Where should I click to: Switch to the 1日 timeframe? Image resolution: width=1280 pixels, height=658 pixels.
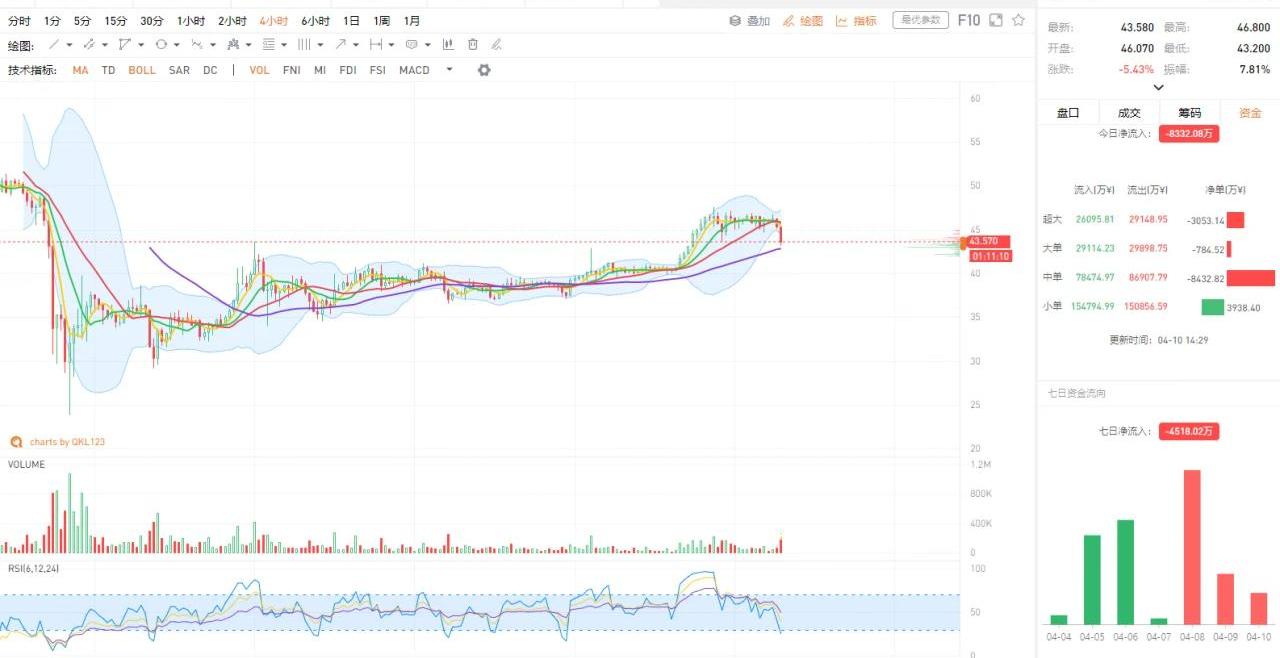(x=351, y=21)
